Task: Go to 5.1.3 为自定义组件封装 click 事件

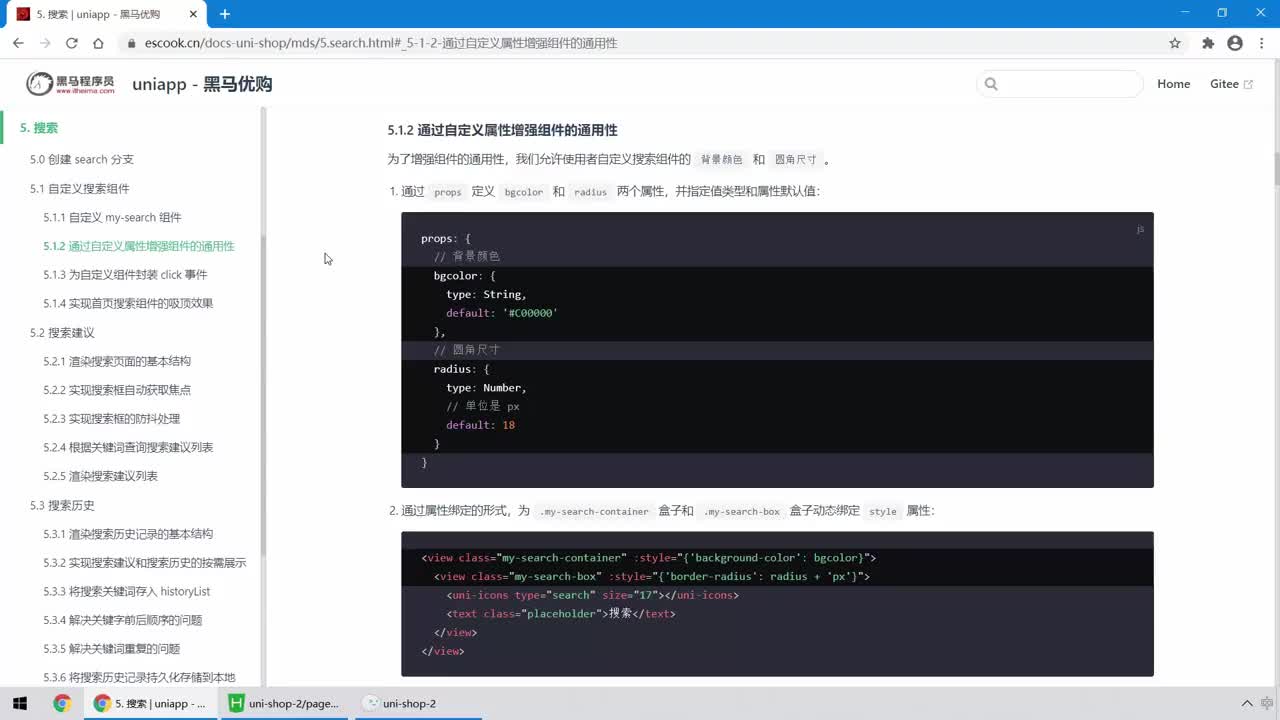Action: click(x=125, y=274)
